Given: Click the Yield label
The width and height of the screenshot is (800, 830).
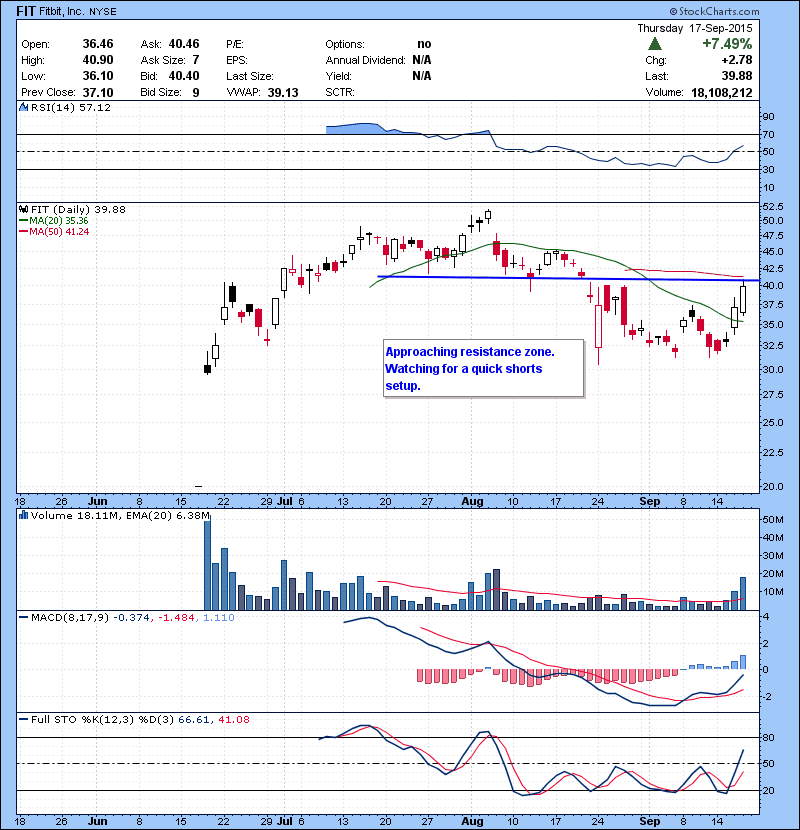Looking at the screenshot, I should 338,76.
